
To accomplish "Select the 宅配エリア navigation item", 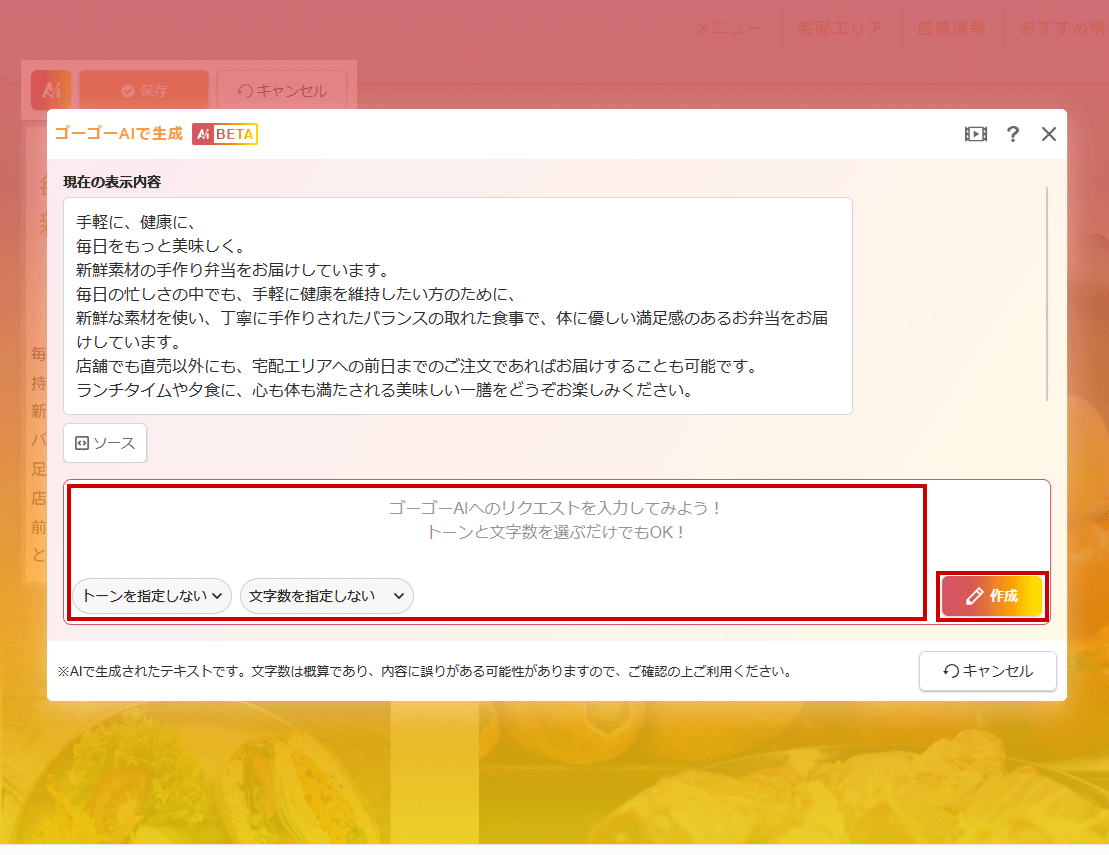I will click(840, 29).
